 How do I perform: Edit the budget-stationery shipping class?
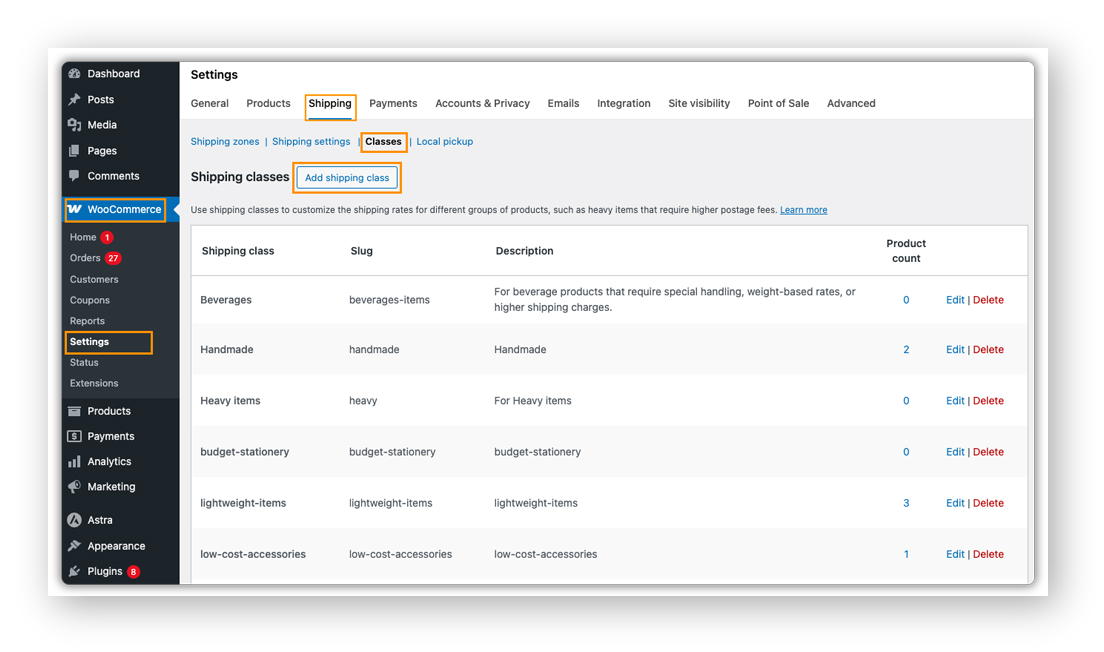955,452
